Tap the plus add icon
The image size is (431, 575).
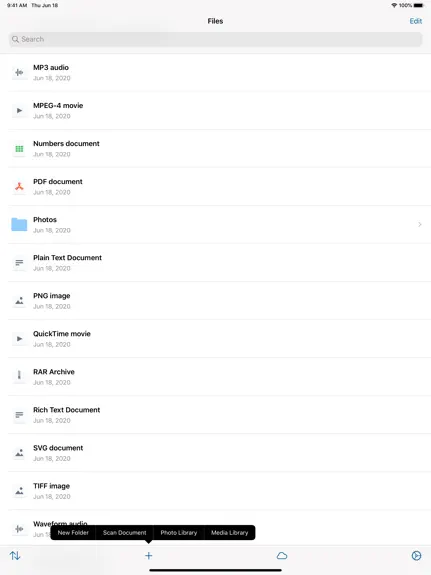(x=149, y=556)
